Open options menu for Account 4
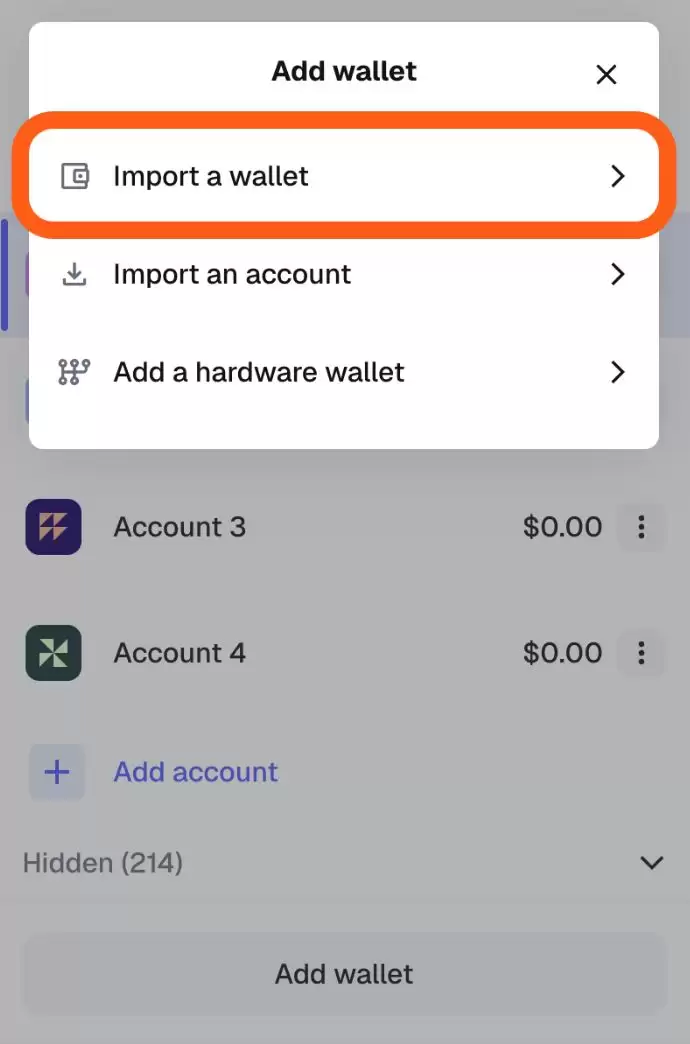The height and width of the screenshot is (1044, 690). [641, 653]
